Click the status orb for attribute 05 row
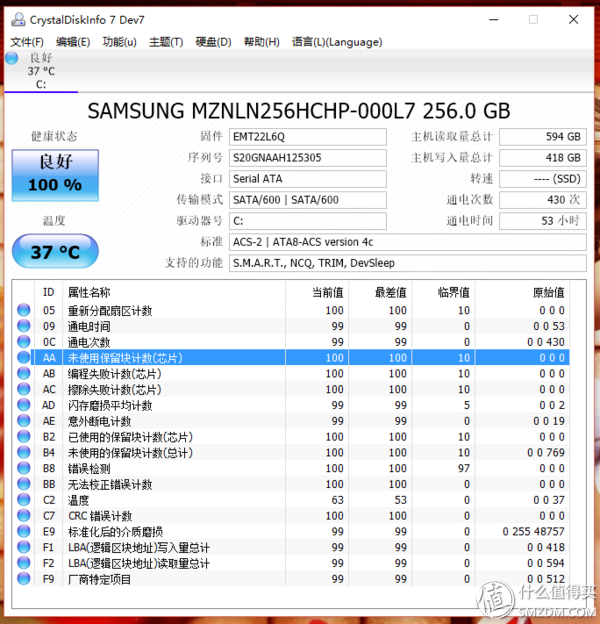The height and width of the screenshot is (624, 600). [x=24, y=310]
